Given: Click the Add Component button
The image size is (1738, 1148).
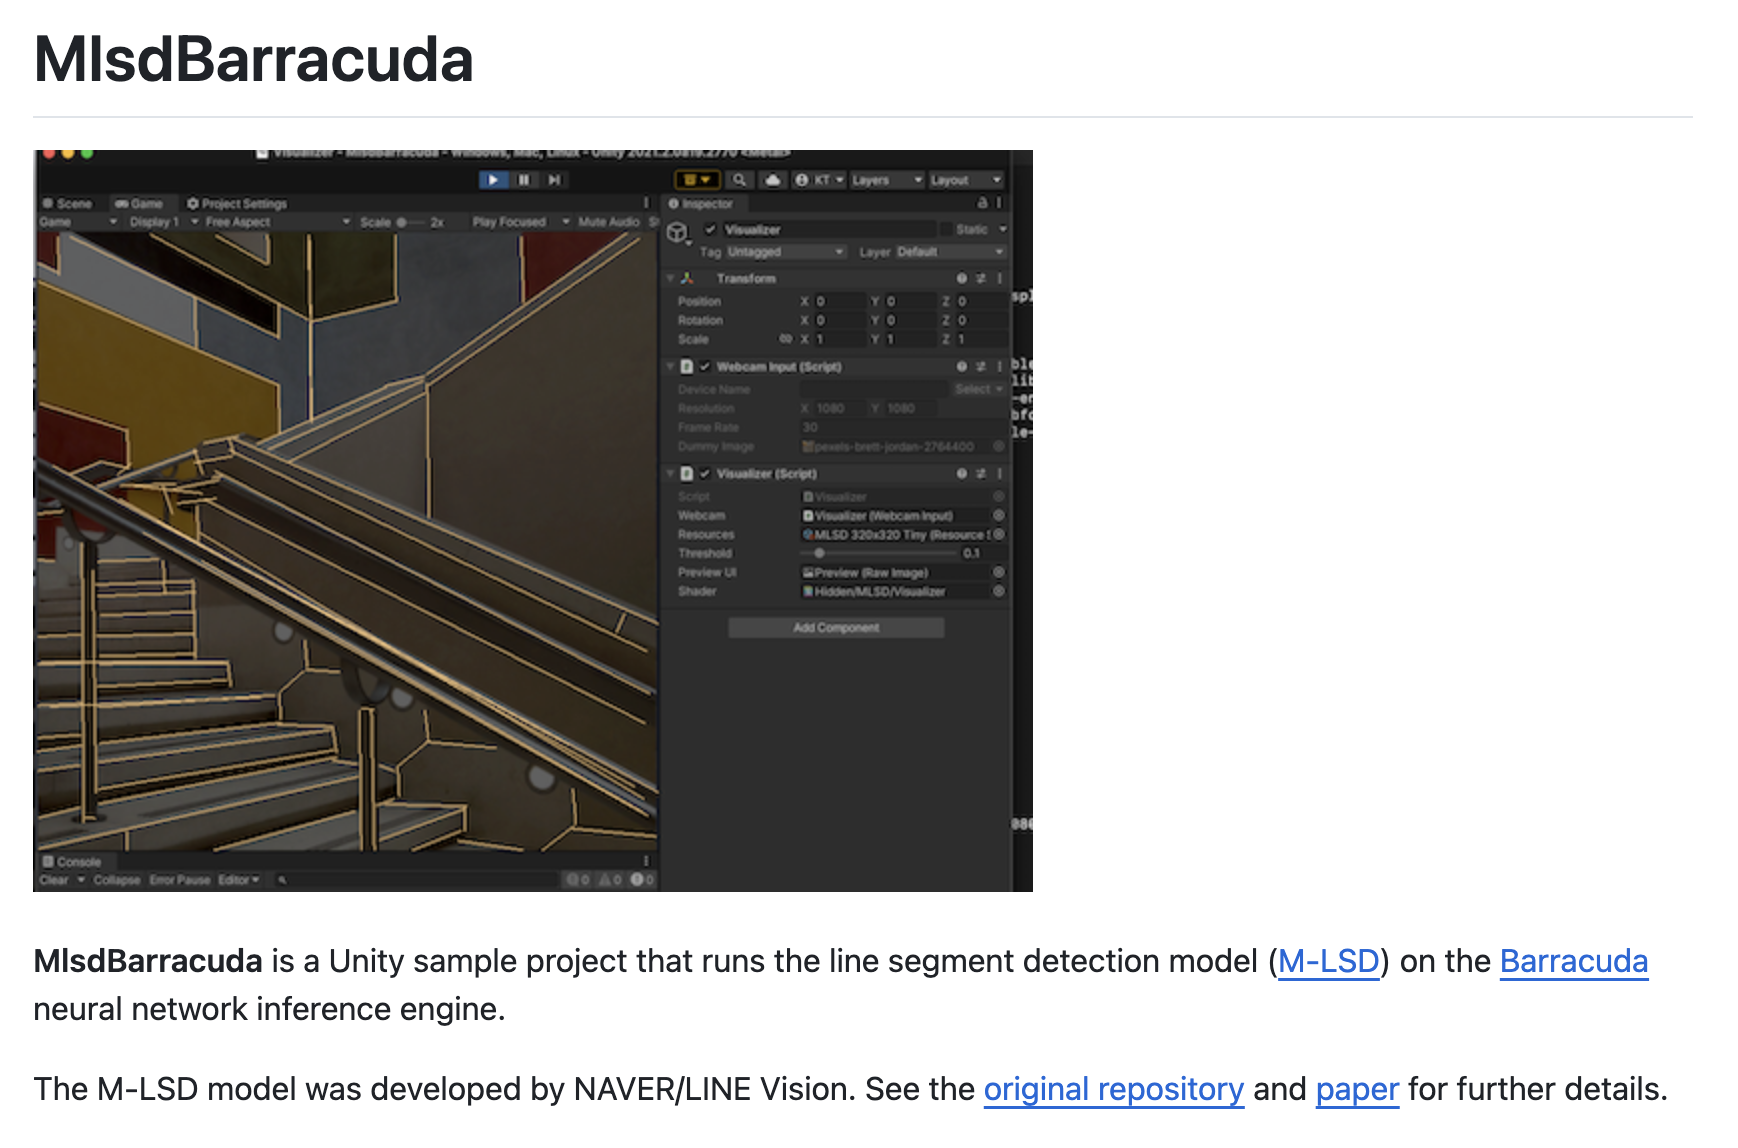Looking at the screenshot, I should (x=836, y=628).
